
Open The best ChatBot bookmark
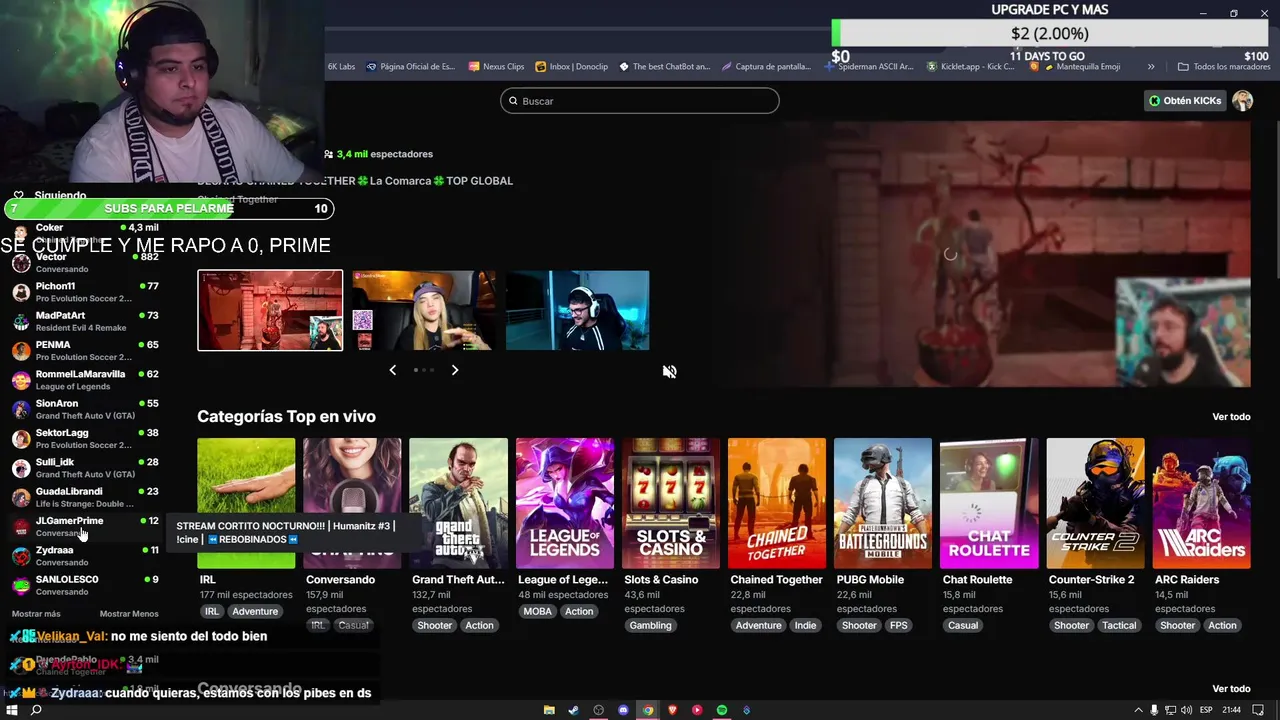(x=664, y=67)
